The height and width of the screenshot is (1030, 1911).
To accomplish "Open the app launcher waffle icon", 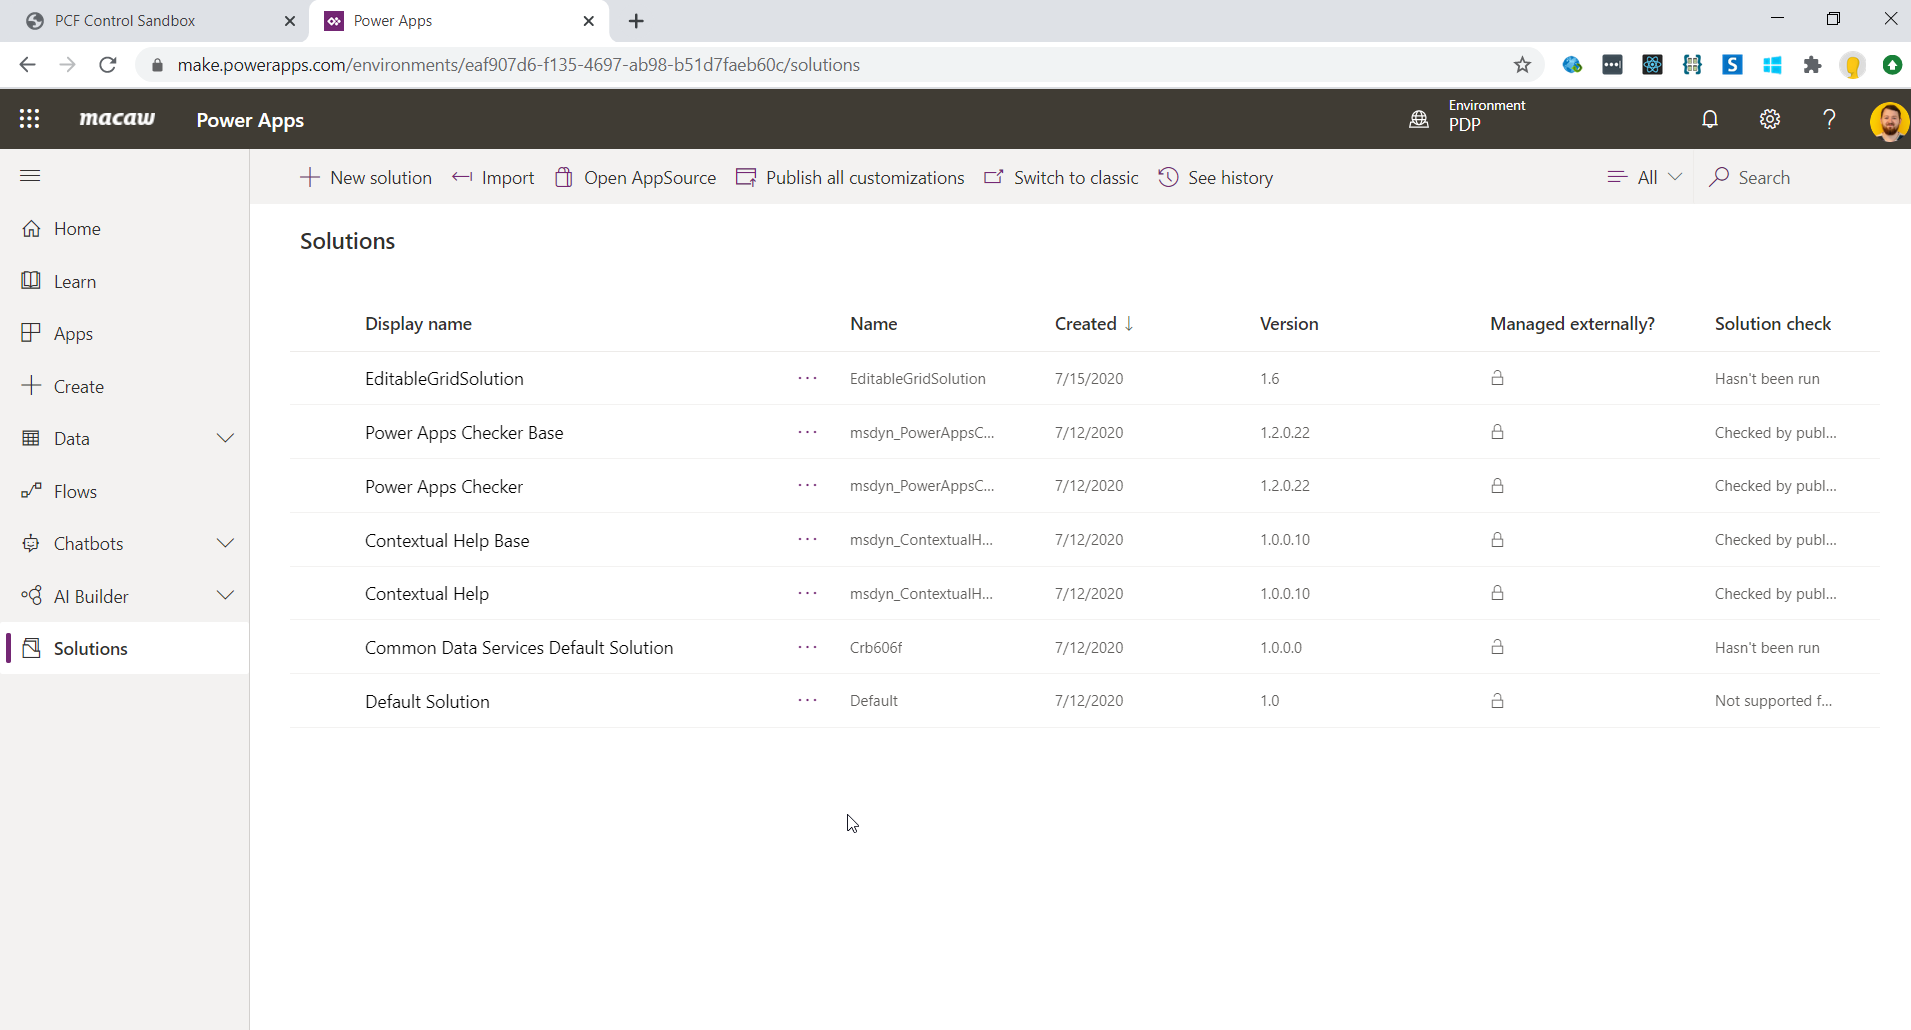I will pos(30,119).
